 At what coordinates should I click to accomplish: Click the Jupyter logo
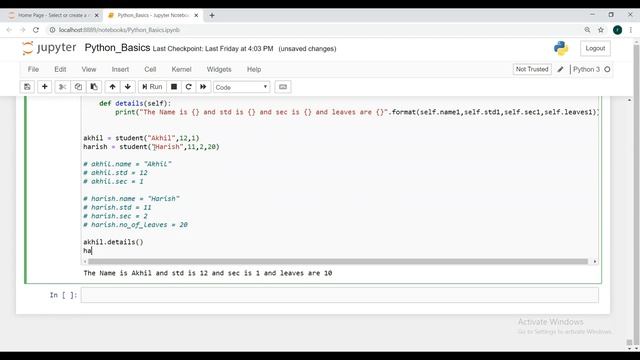49,48
